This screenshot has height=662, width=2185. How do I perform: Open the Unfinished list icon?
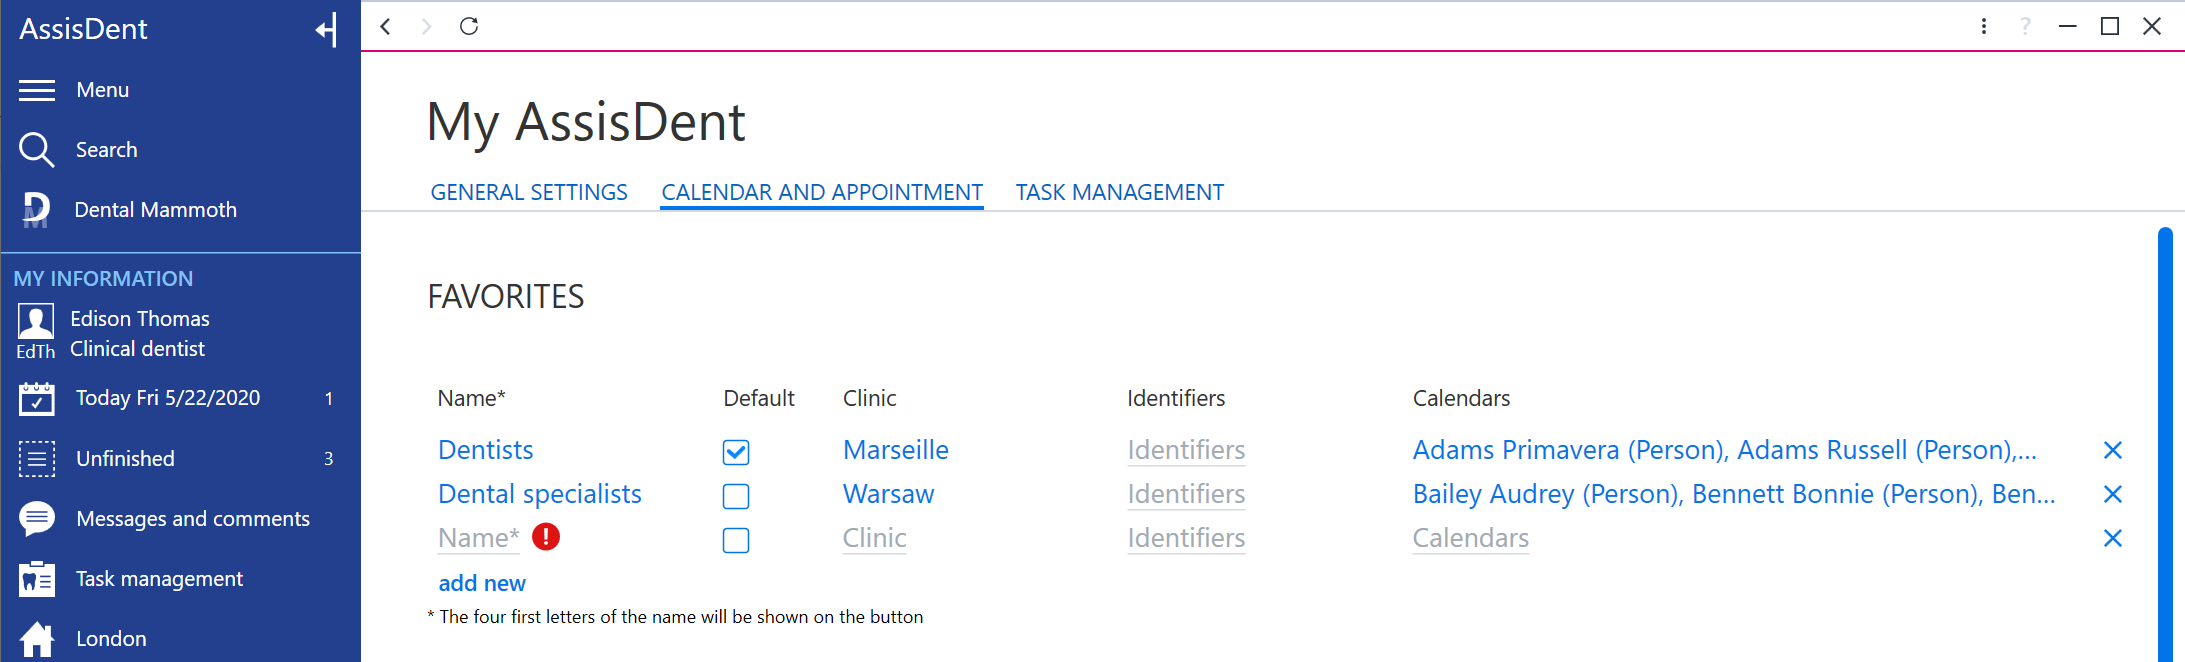tap(37, 459)
